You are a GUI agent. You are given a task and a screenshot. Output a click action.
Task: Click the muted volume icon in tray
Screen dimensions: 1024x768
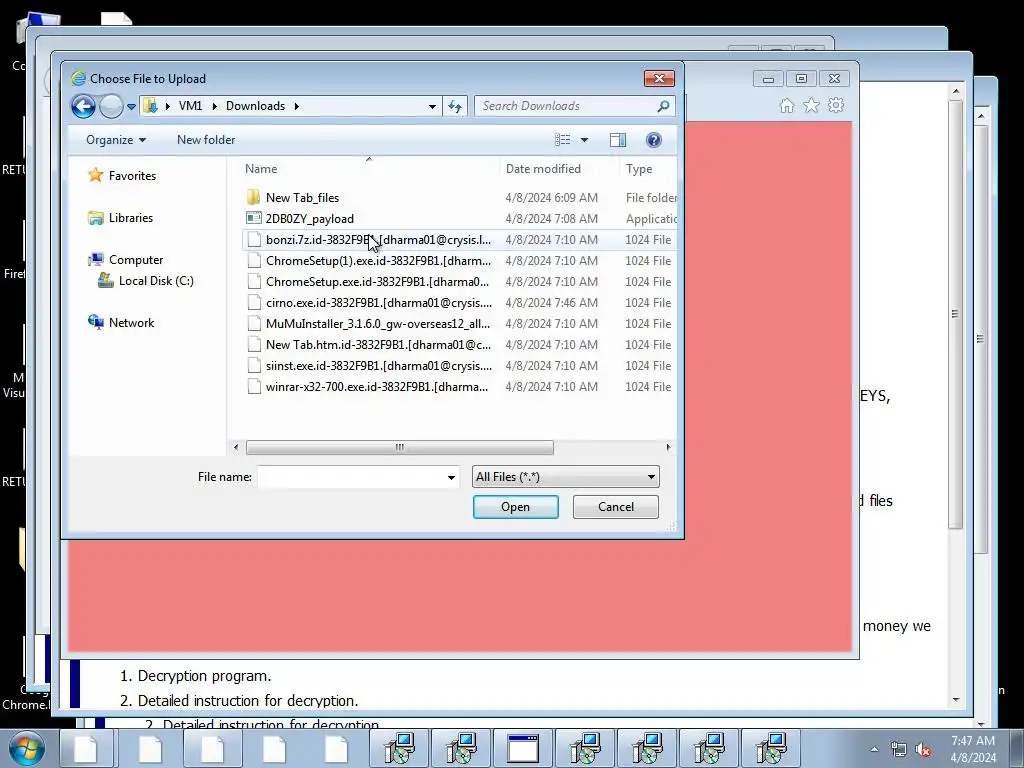click(x=923, y=749)
